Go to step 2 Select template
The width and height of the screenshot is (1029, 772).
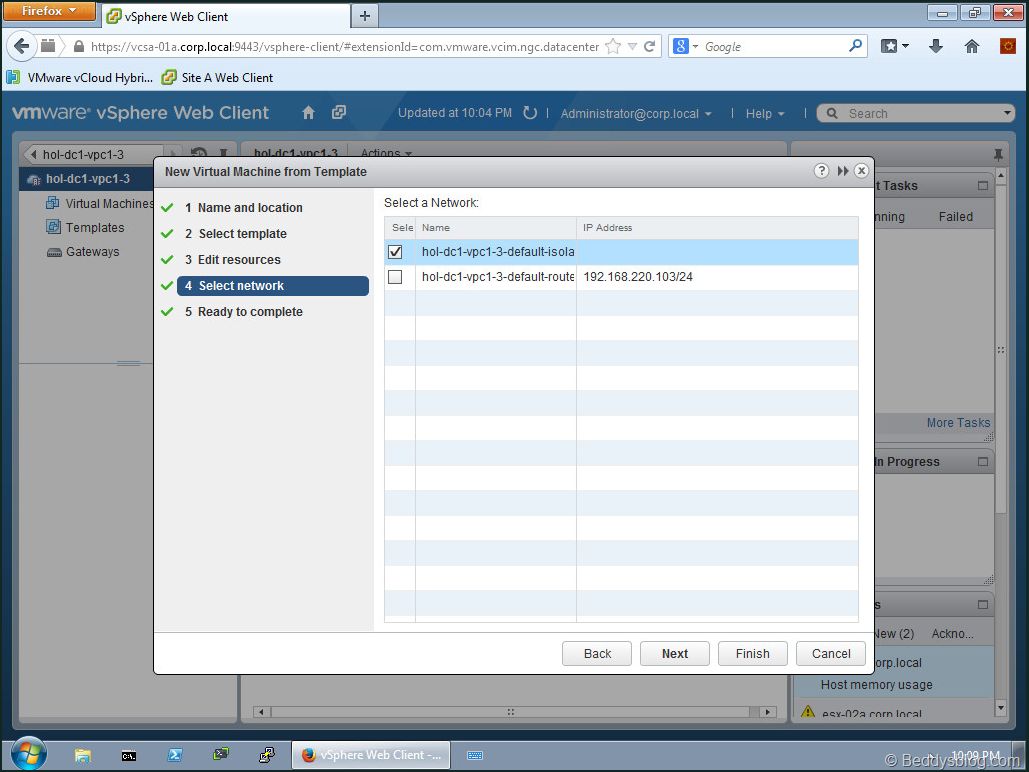point(242,234)
